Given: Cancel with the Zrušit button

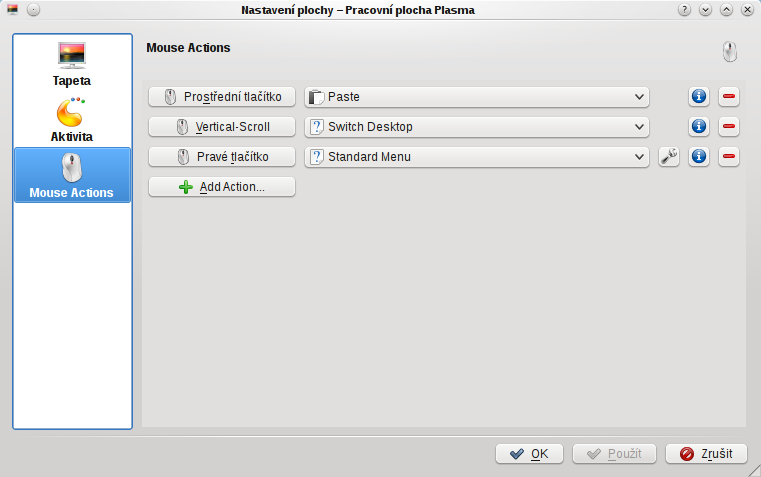Looking at the screenshot, I should [706, 454].
